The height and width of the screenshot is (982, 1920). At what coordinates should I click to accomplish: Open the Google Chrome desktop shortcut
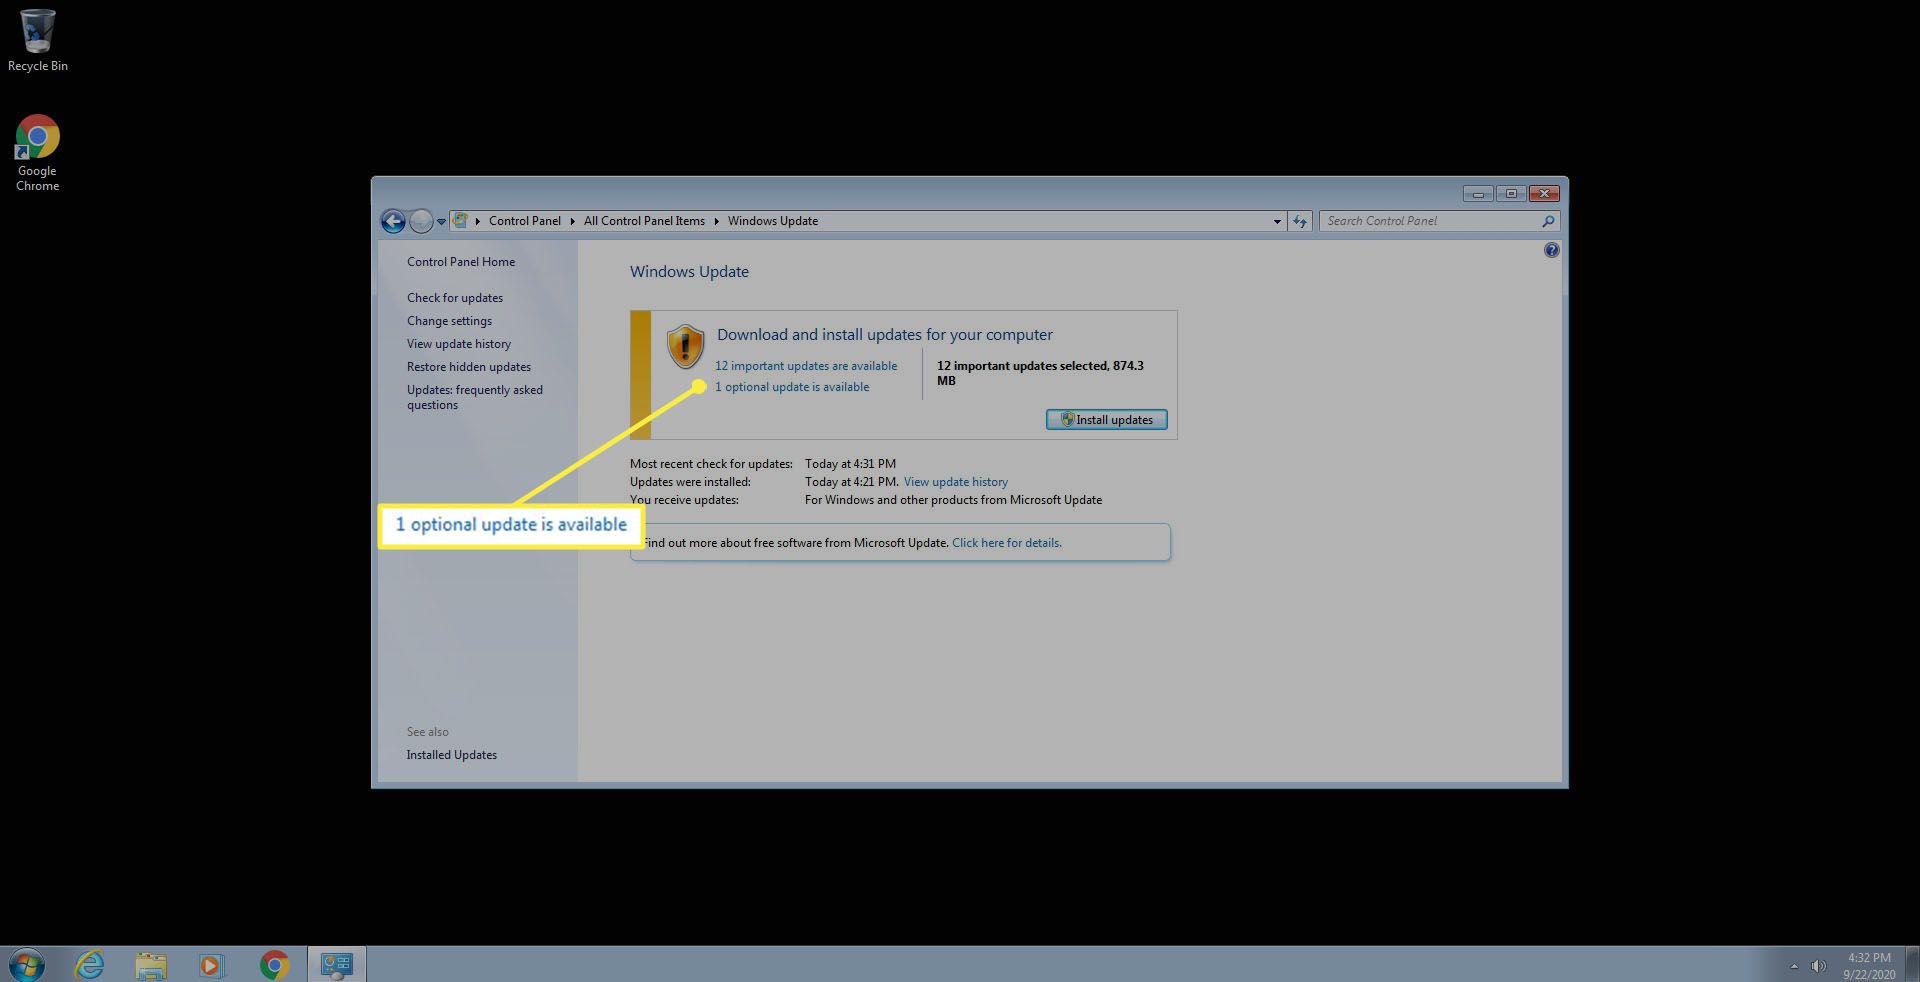[37, 153]
